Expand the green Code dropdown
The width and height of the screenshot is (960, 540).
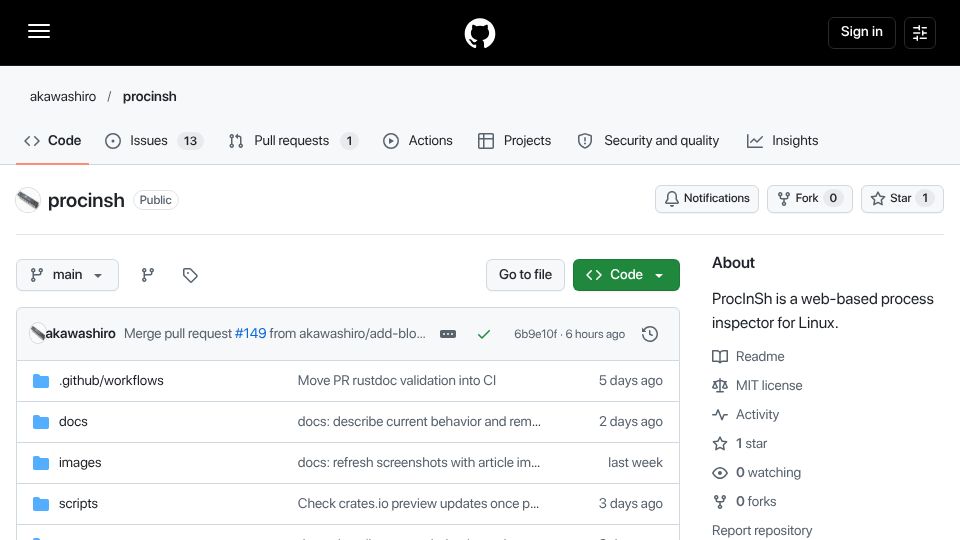pyautogui.click(x=626, y=275)
